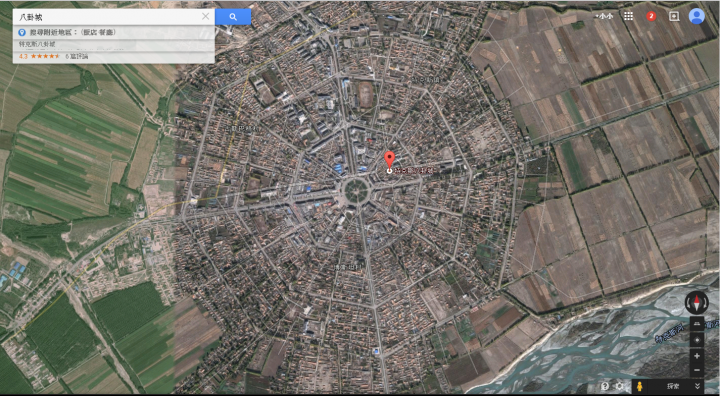720x396 pixels.
Task: Click the red location pin on map
Action: coord(389,160)
